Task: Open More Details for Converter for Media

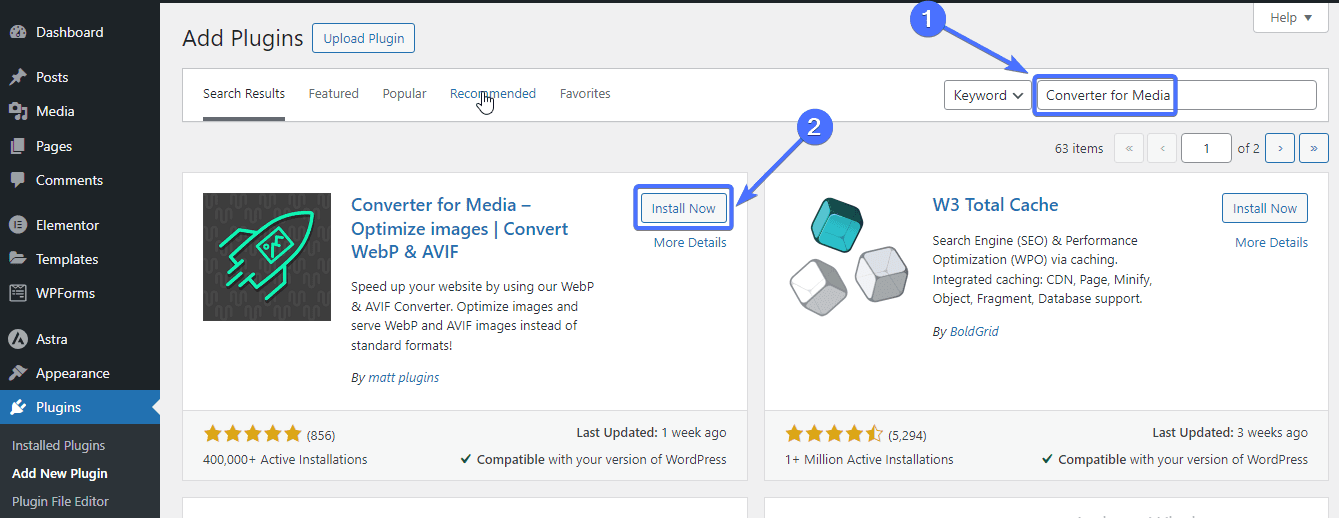Action: [690, 243]
